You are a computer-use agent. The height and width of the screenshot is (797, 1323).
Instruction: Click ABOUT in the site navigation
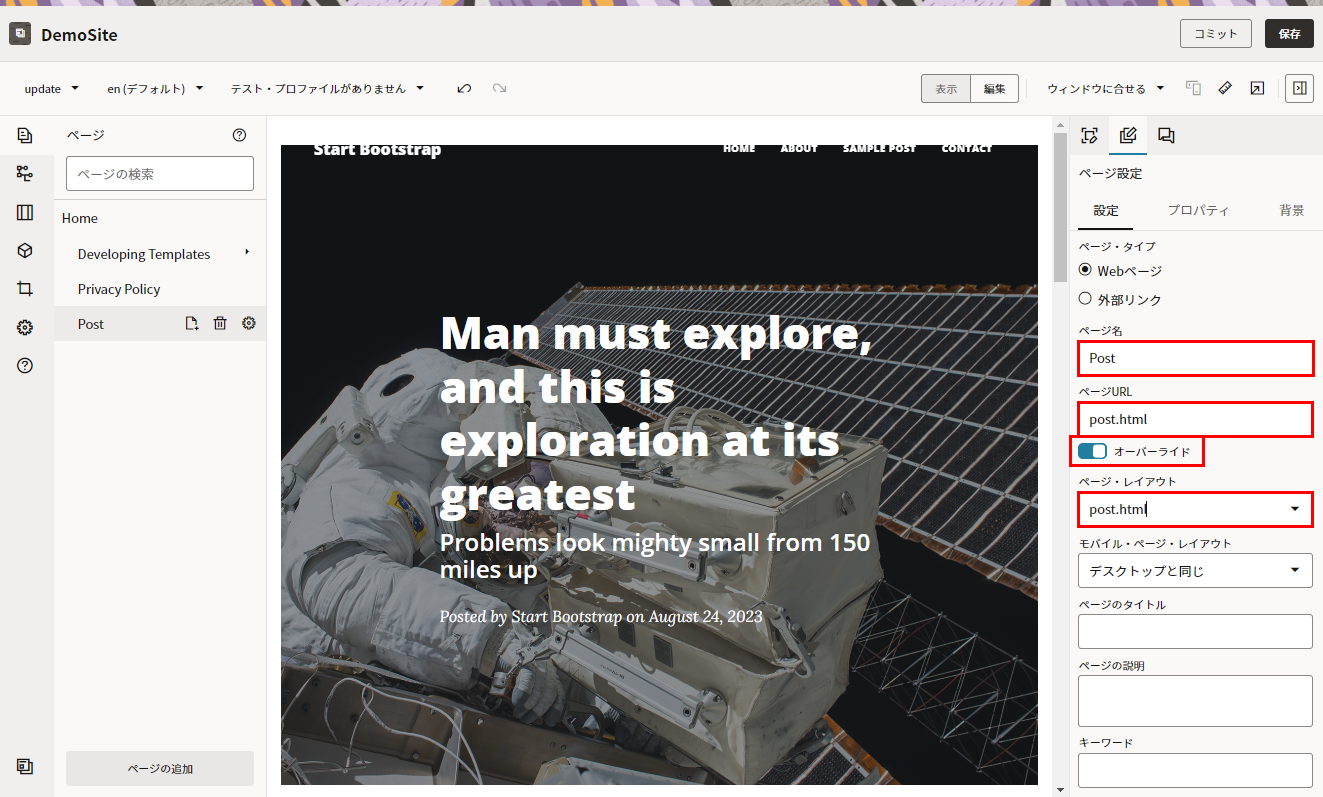799,148
